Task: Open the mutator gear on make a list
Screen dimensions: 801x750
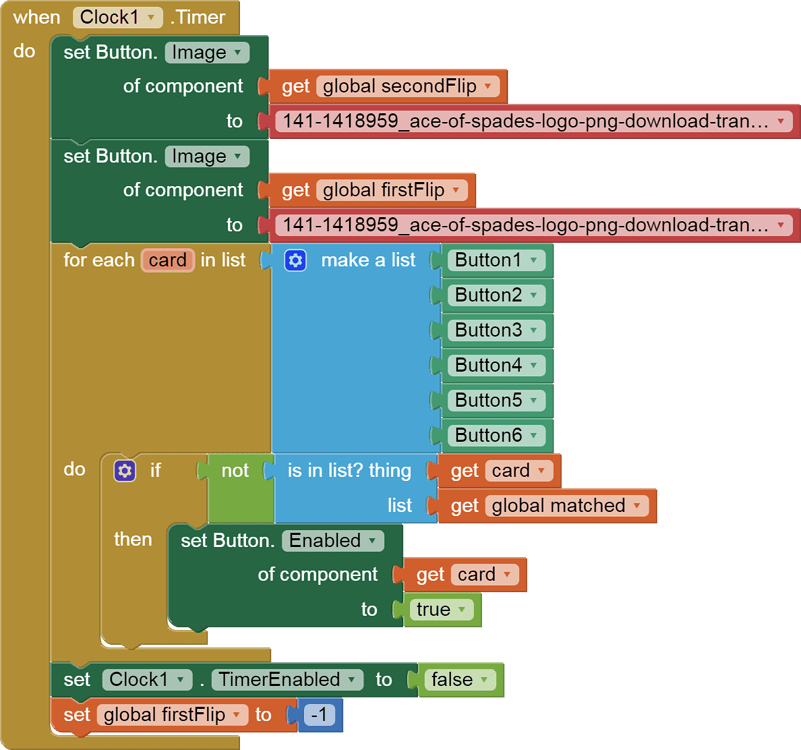Action: (x=294, y=260)
